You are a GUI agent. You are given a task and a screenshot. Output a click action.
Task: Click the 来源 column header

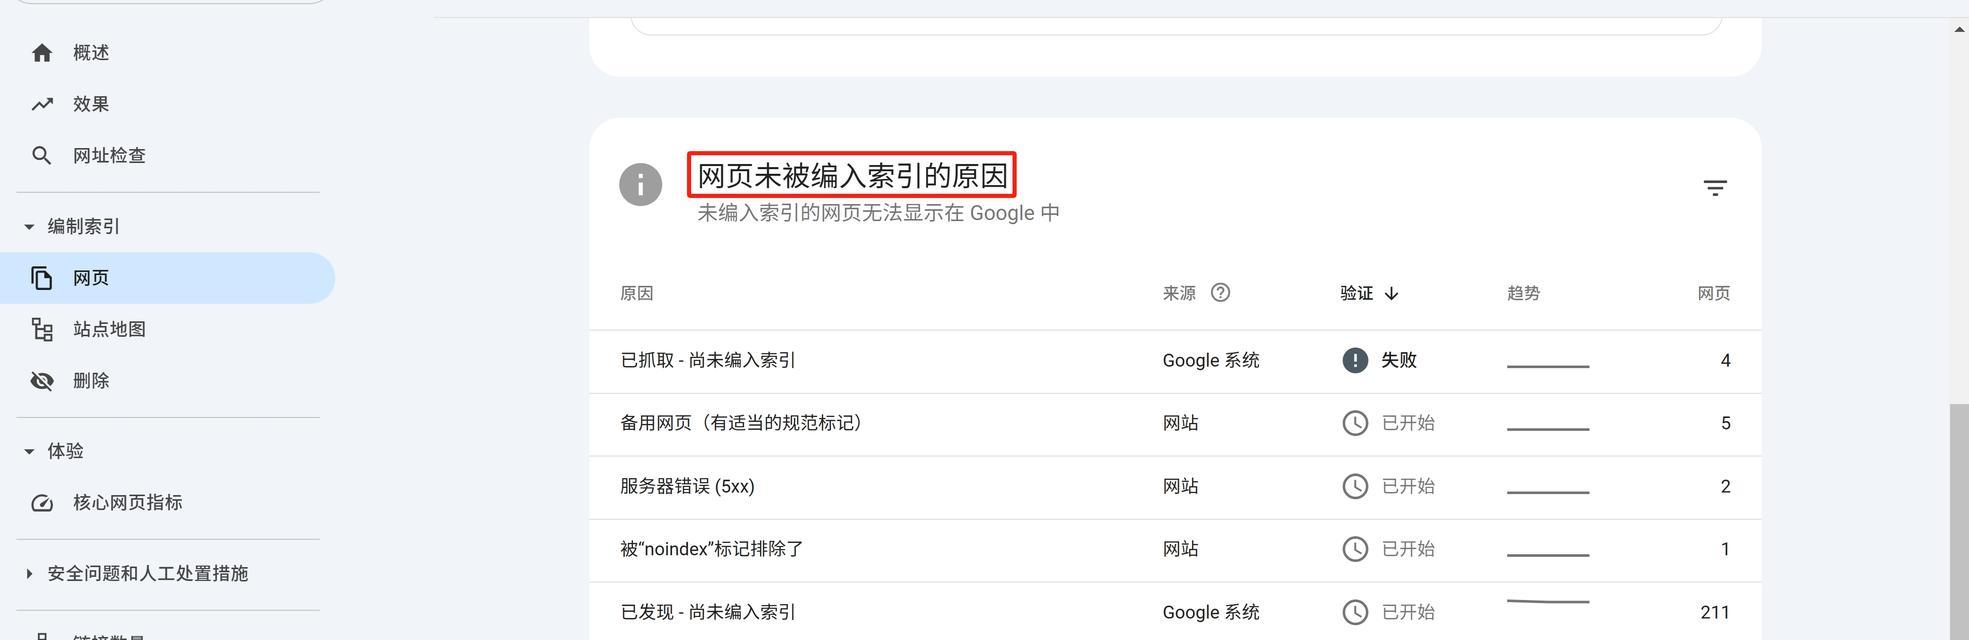tap(1179, 293)
